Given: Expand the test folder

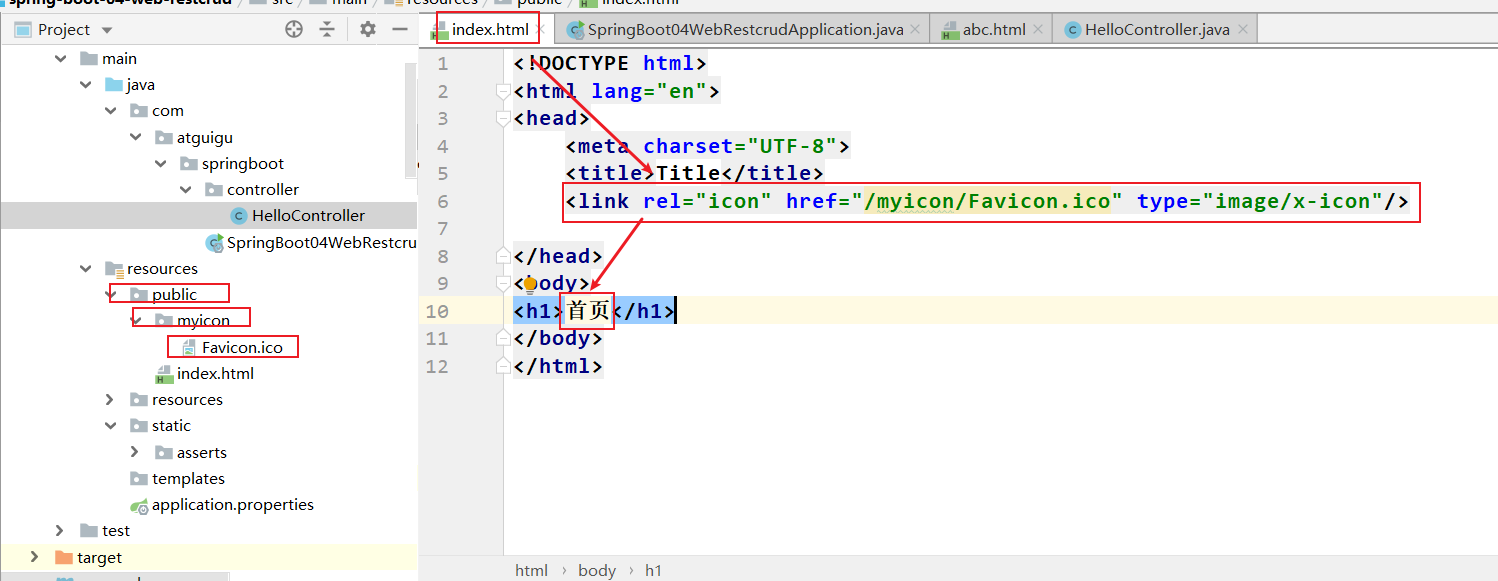Looking at the screenshot, I should click(x=60, y=530).
